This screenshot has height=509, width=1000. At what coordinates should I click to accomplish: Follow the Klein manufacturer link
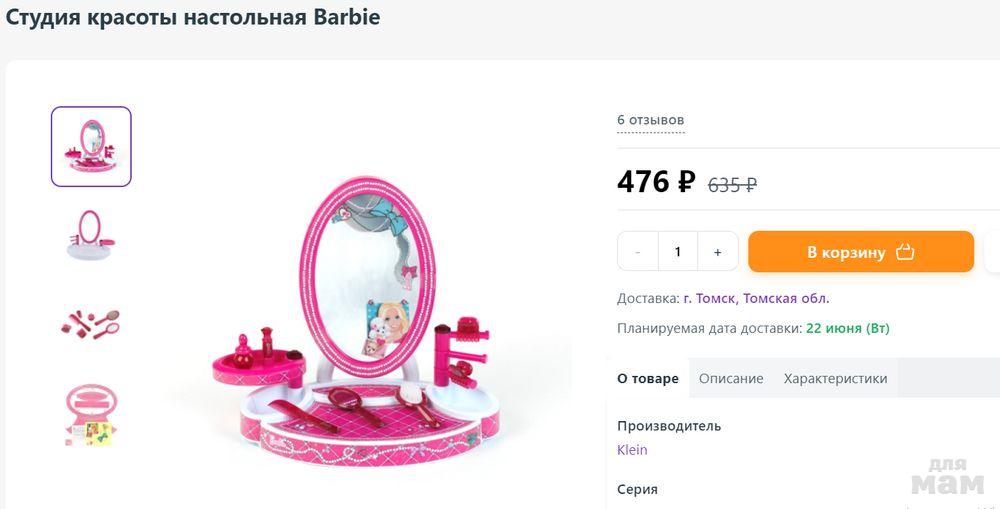632,450
